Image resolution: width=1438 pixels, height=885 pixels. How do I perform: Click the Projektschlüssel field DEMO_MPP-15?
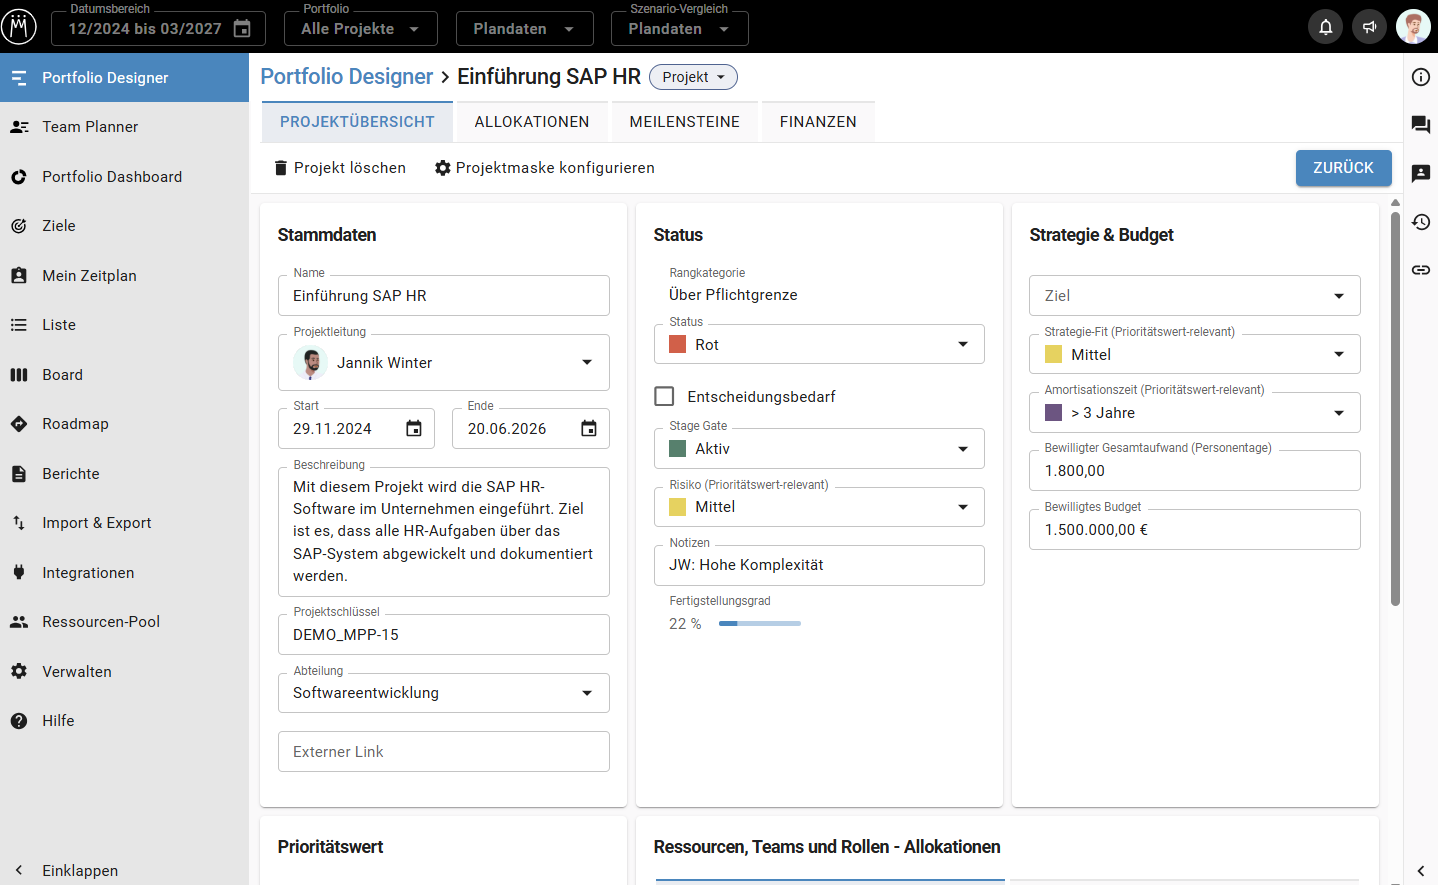[444, 635]
